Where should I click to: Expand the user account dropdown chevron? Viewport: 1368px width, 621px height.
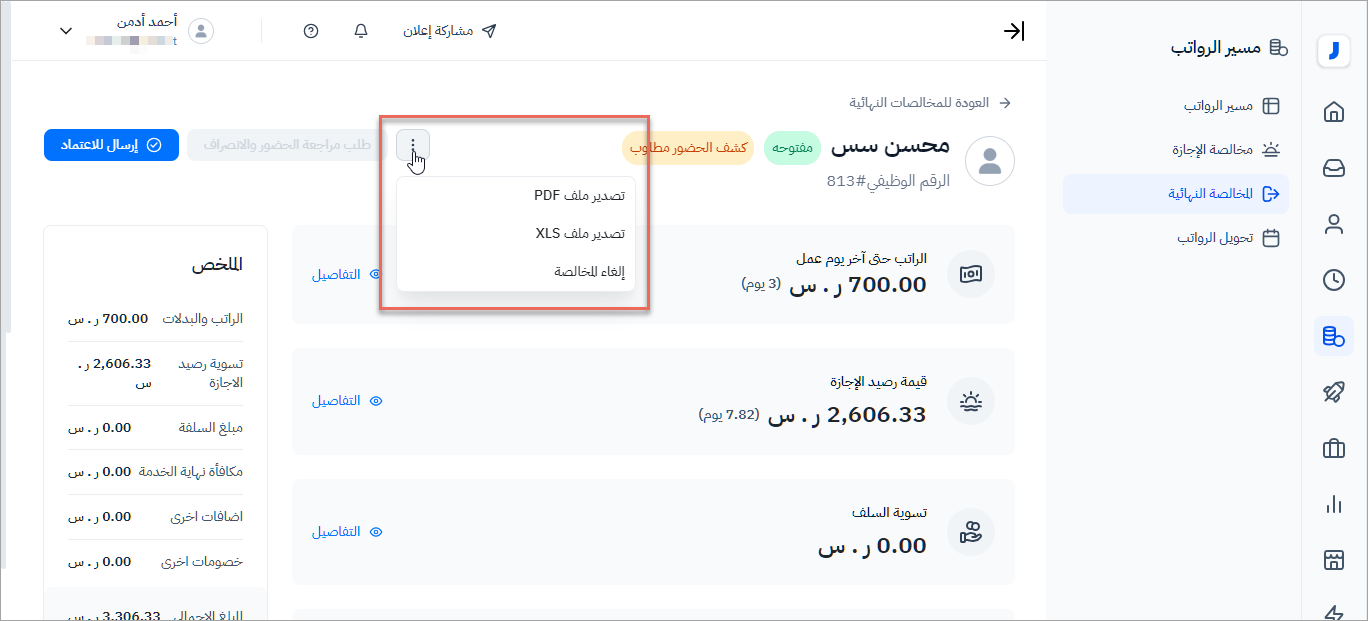click(66, 31)
